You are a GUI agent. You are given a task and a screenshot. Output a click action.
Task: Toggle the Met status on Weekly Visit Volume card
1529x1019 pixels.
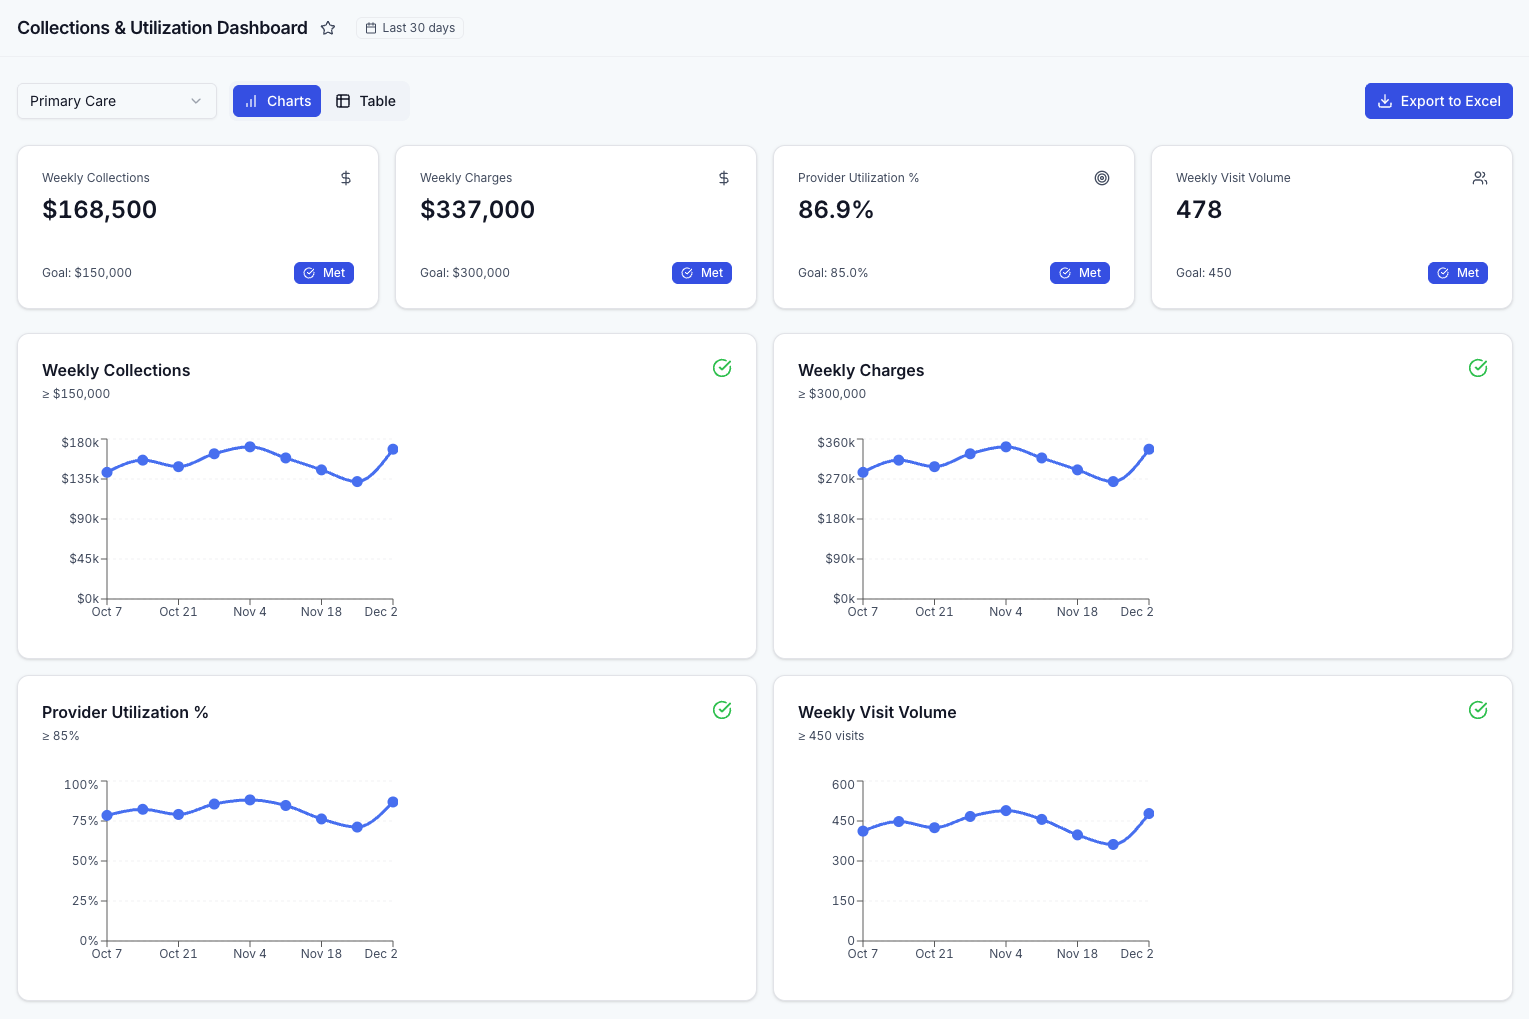click(x=1457, y=272)
